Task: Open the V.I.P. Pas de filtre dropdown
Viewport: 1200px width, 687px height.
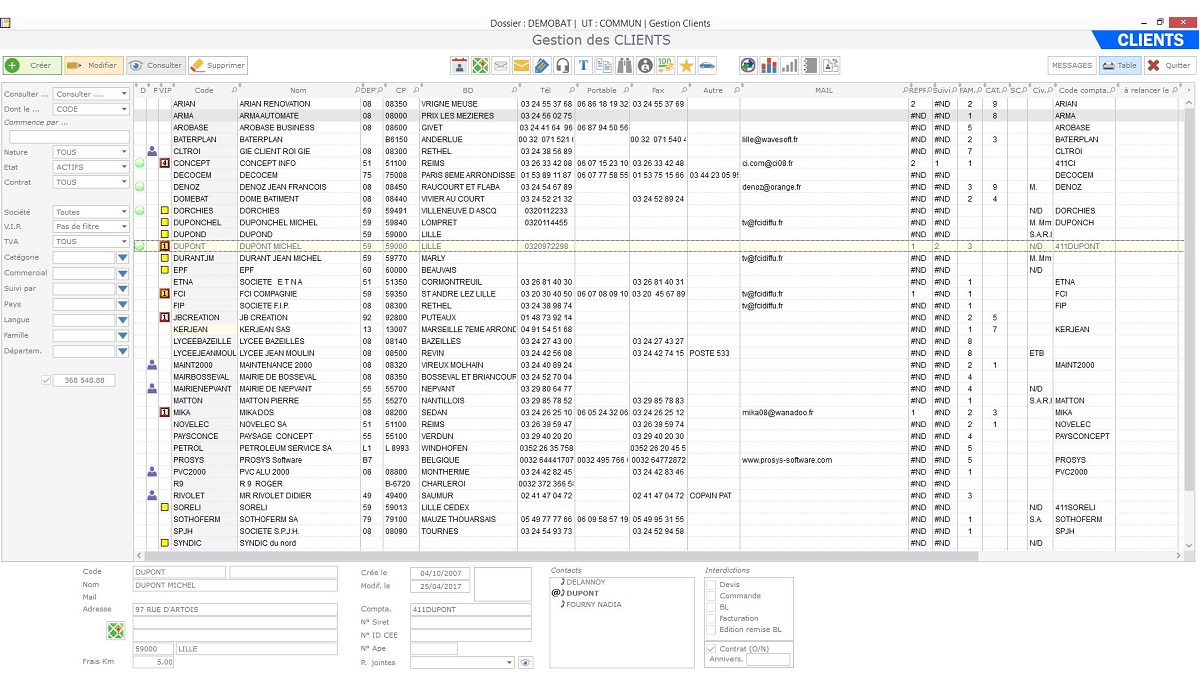Action: 91,227
